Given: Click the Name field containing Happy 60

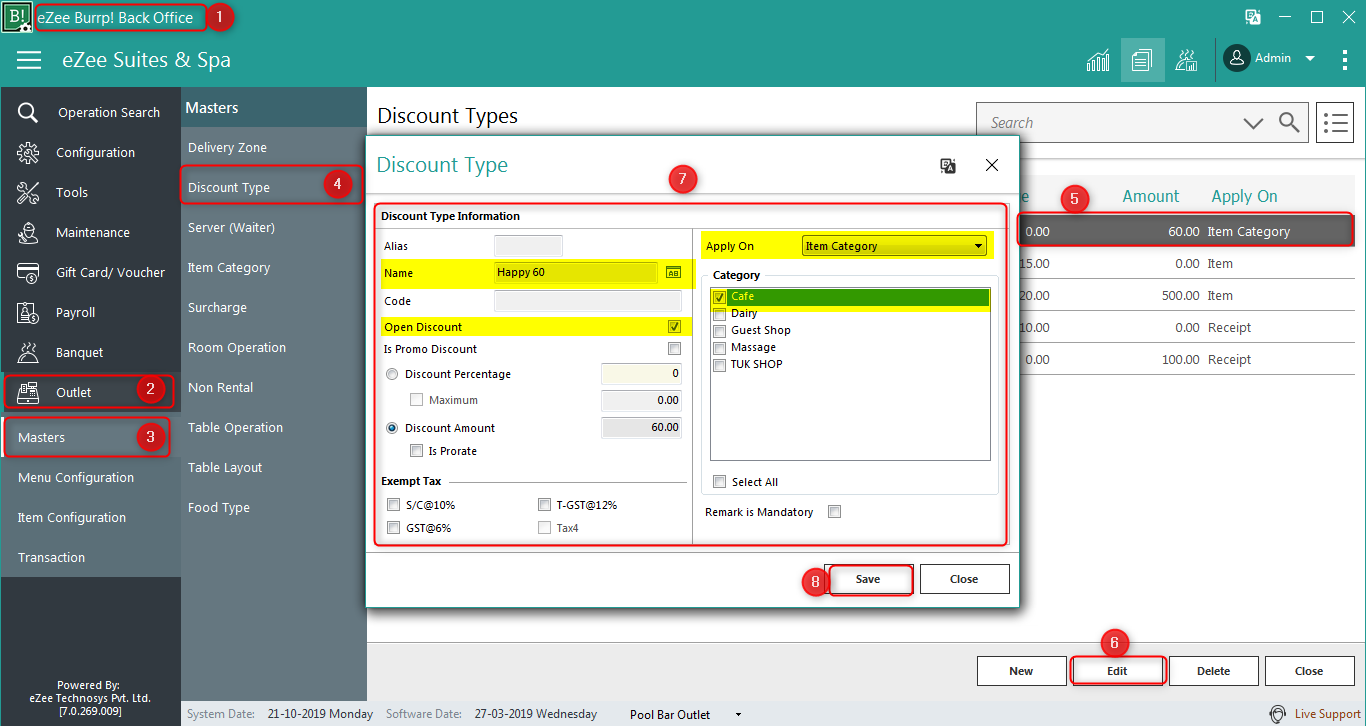Looking at the screenshot, I should tap(576, 272).
